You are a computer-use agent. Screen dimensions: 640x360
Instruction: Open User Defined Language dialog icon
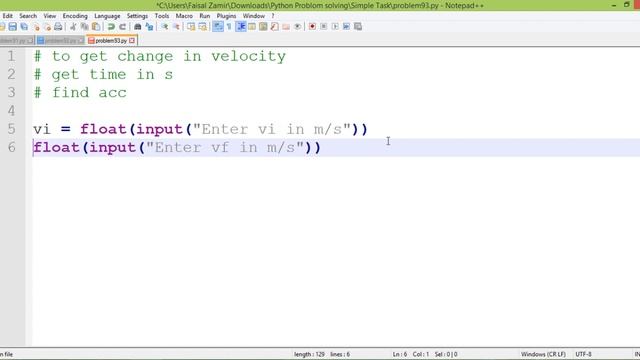[x=252, y=27]
